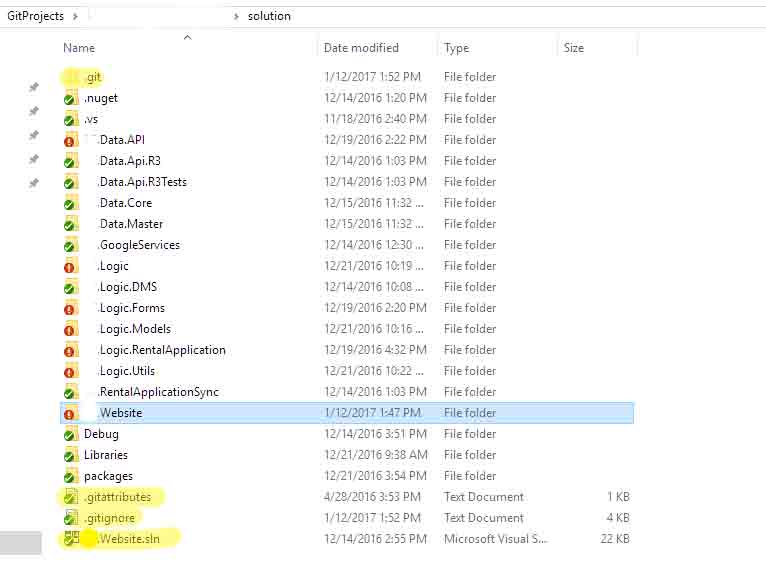Click the 11/18/2016 2:40 PM date cell
Image resolution: width=766 pixels, height=584 pixels.
tap(375, 119)
